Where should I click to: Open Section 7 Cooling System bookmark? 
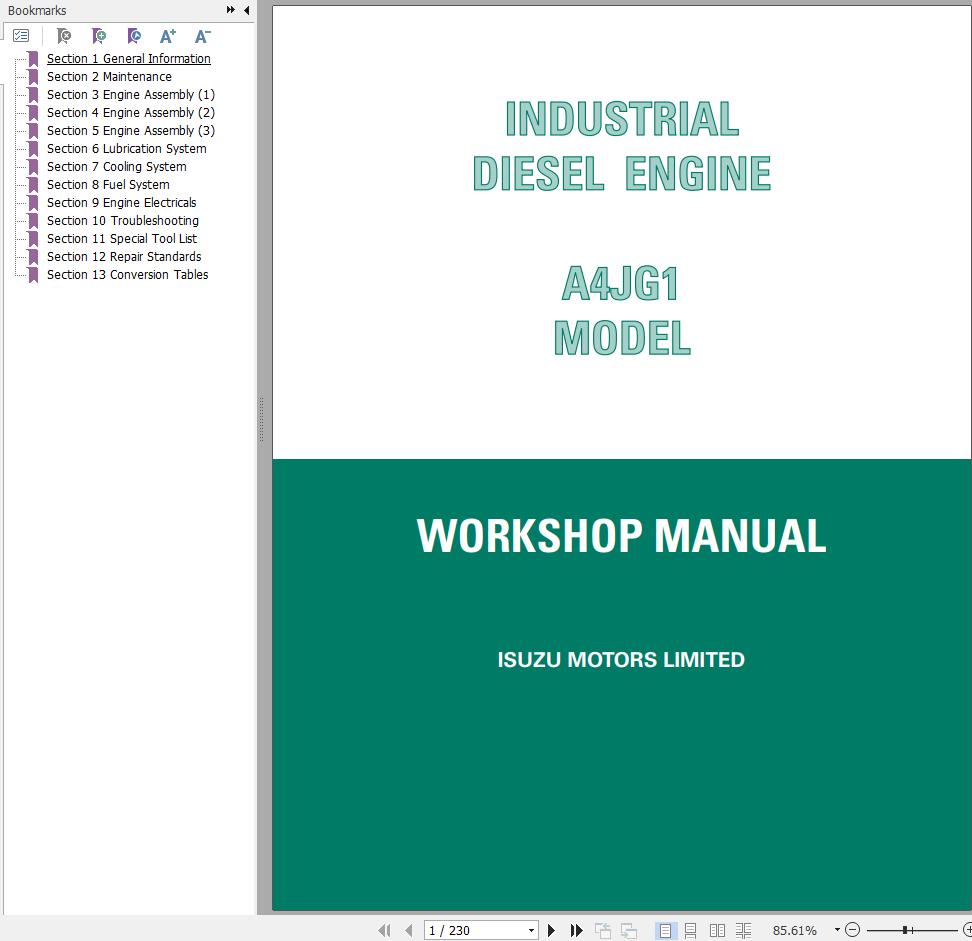117,166
